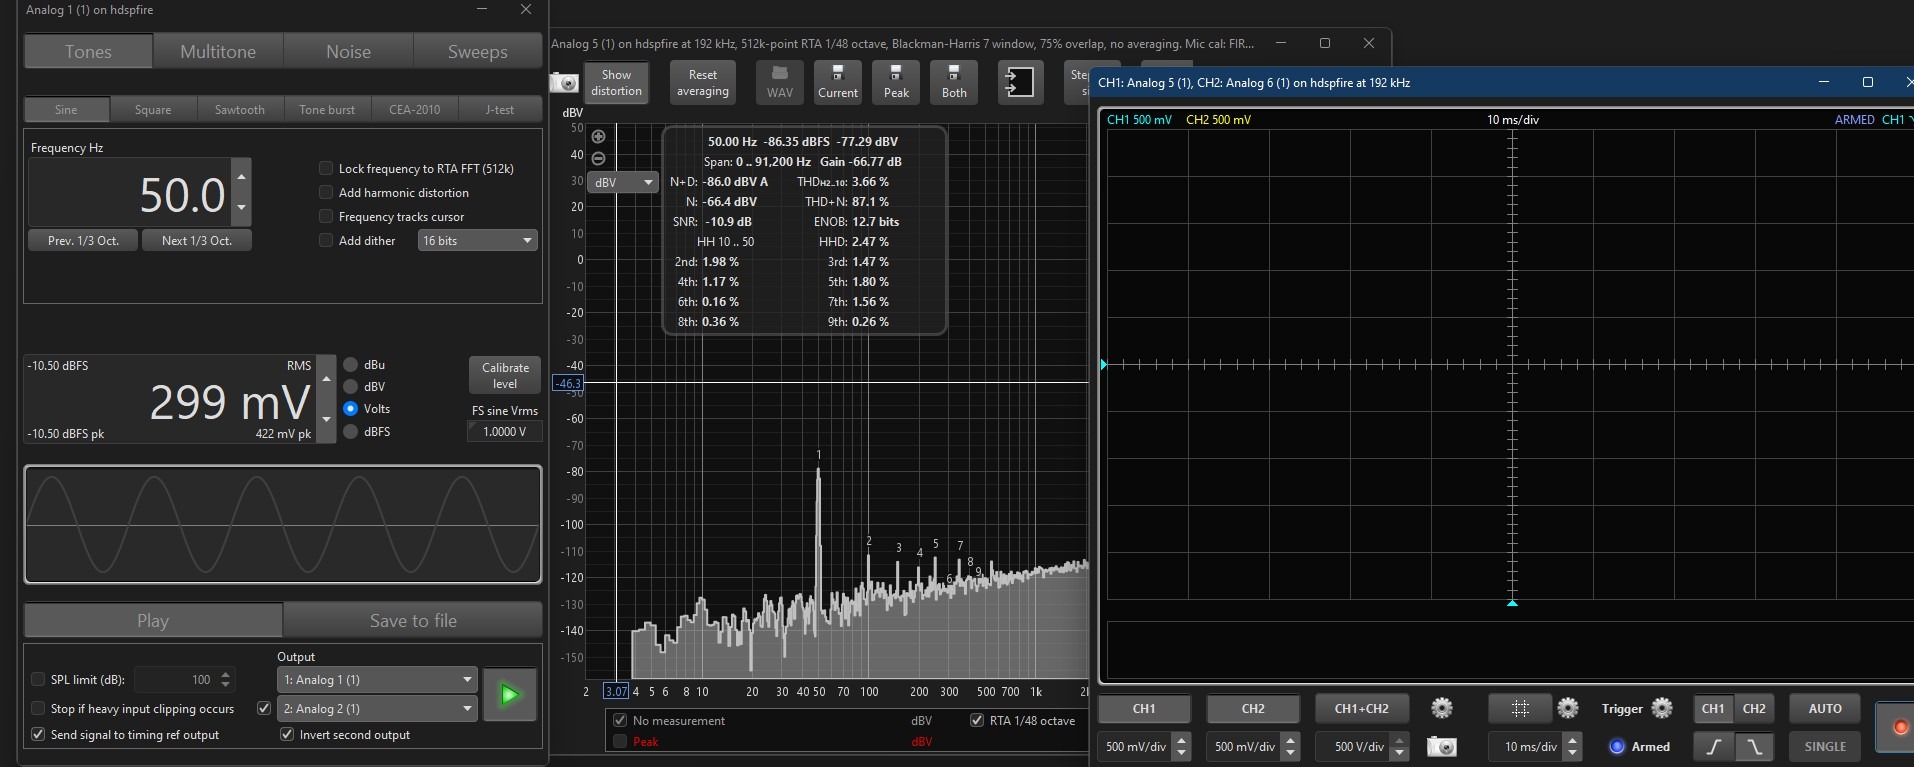Set scope trigger to AUTO mode
1914x767 pixels.
[x=1825, y=708]
